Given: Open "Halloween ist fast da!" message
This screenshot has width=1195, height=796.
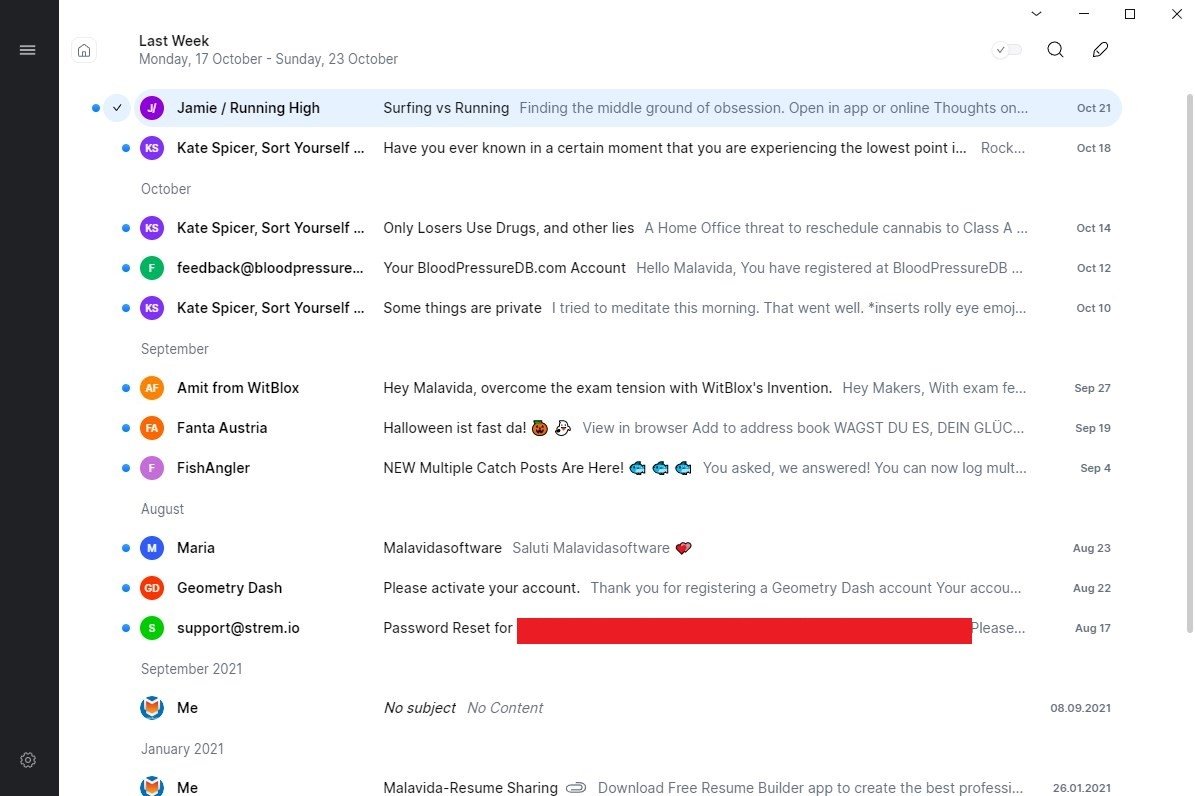Looking at the screenshot, I should pos(455,428).
